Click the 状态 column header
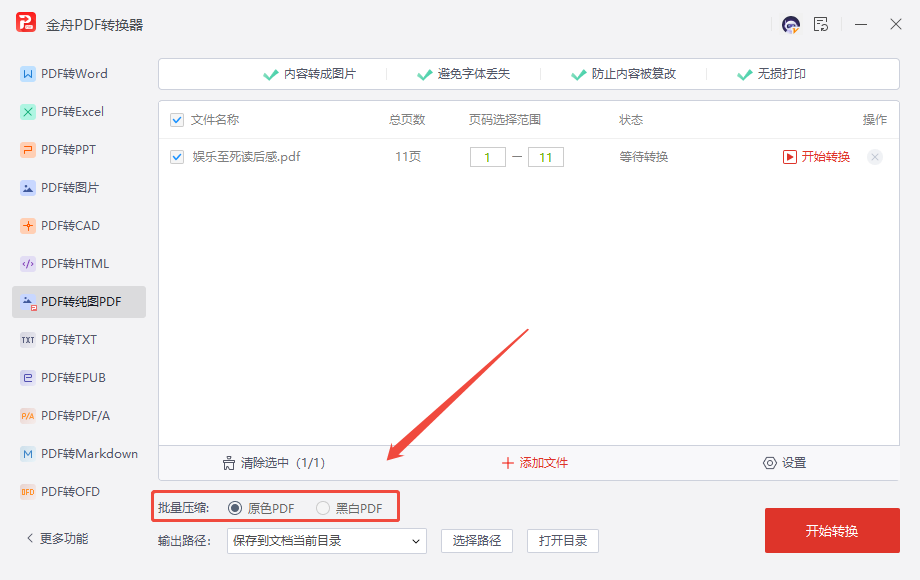This screenshot has height=580, width=920. coord(631,120)
